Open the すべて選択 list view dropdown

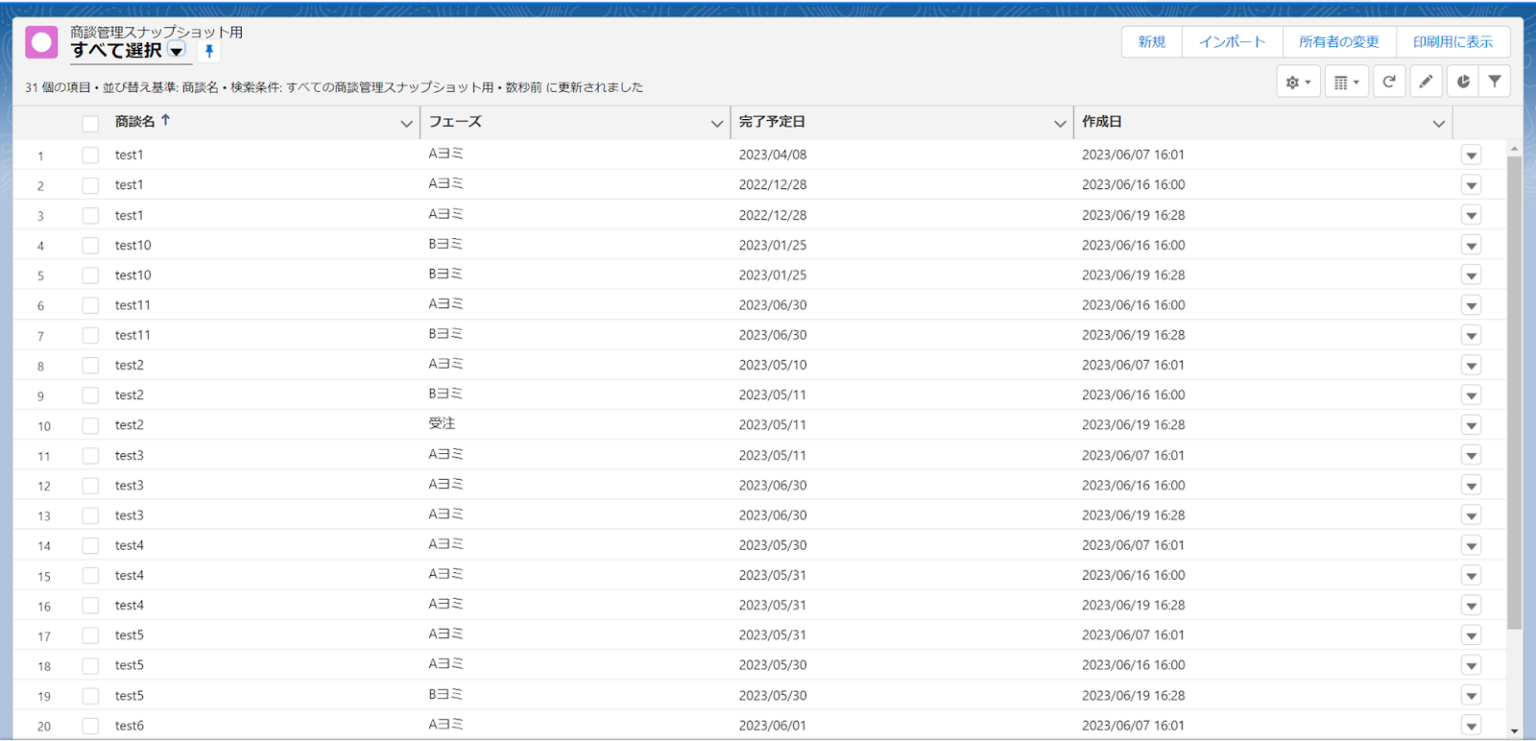pyautogui.click(x=176, y=51)
